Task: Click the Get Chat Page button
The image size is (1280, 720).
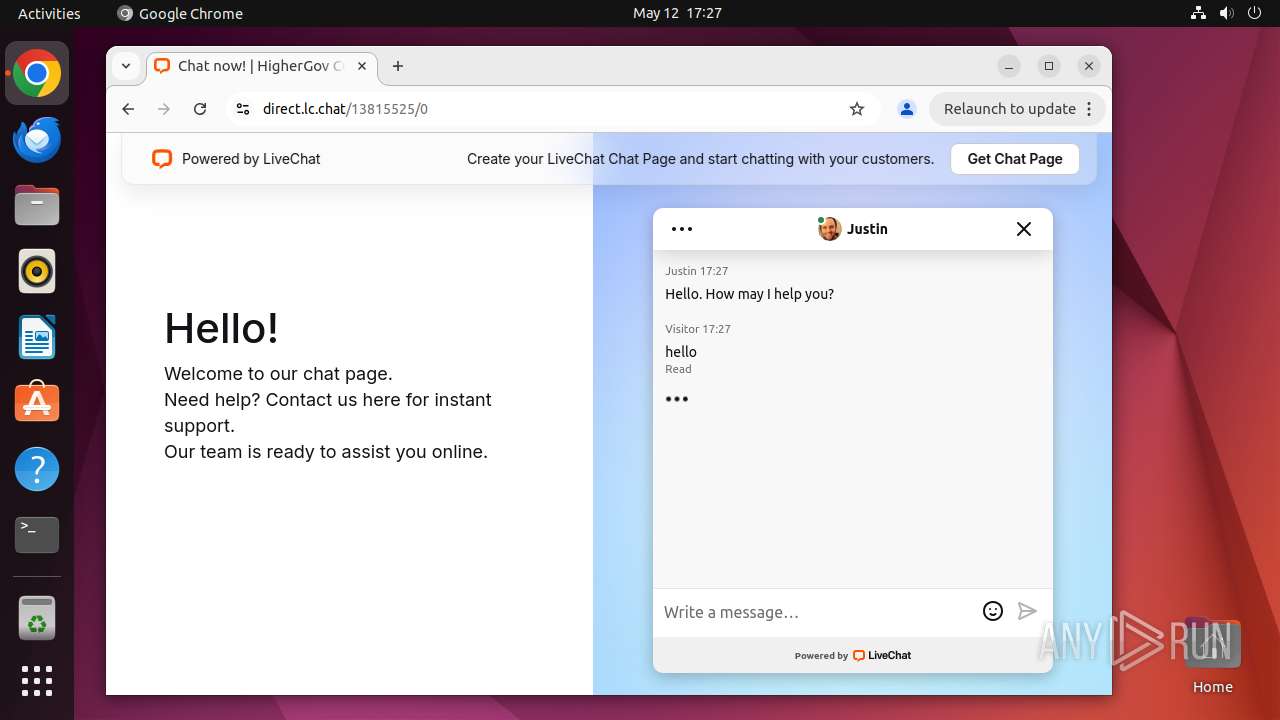Action: (1015, 159)
